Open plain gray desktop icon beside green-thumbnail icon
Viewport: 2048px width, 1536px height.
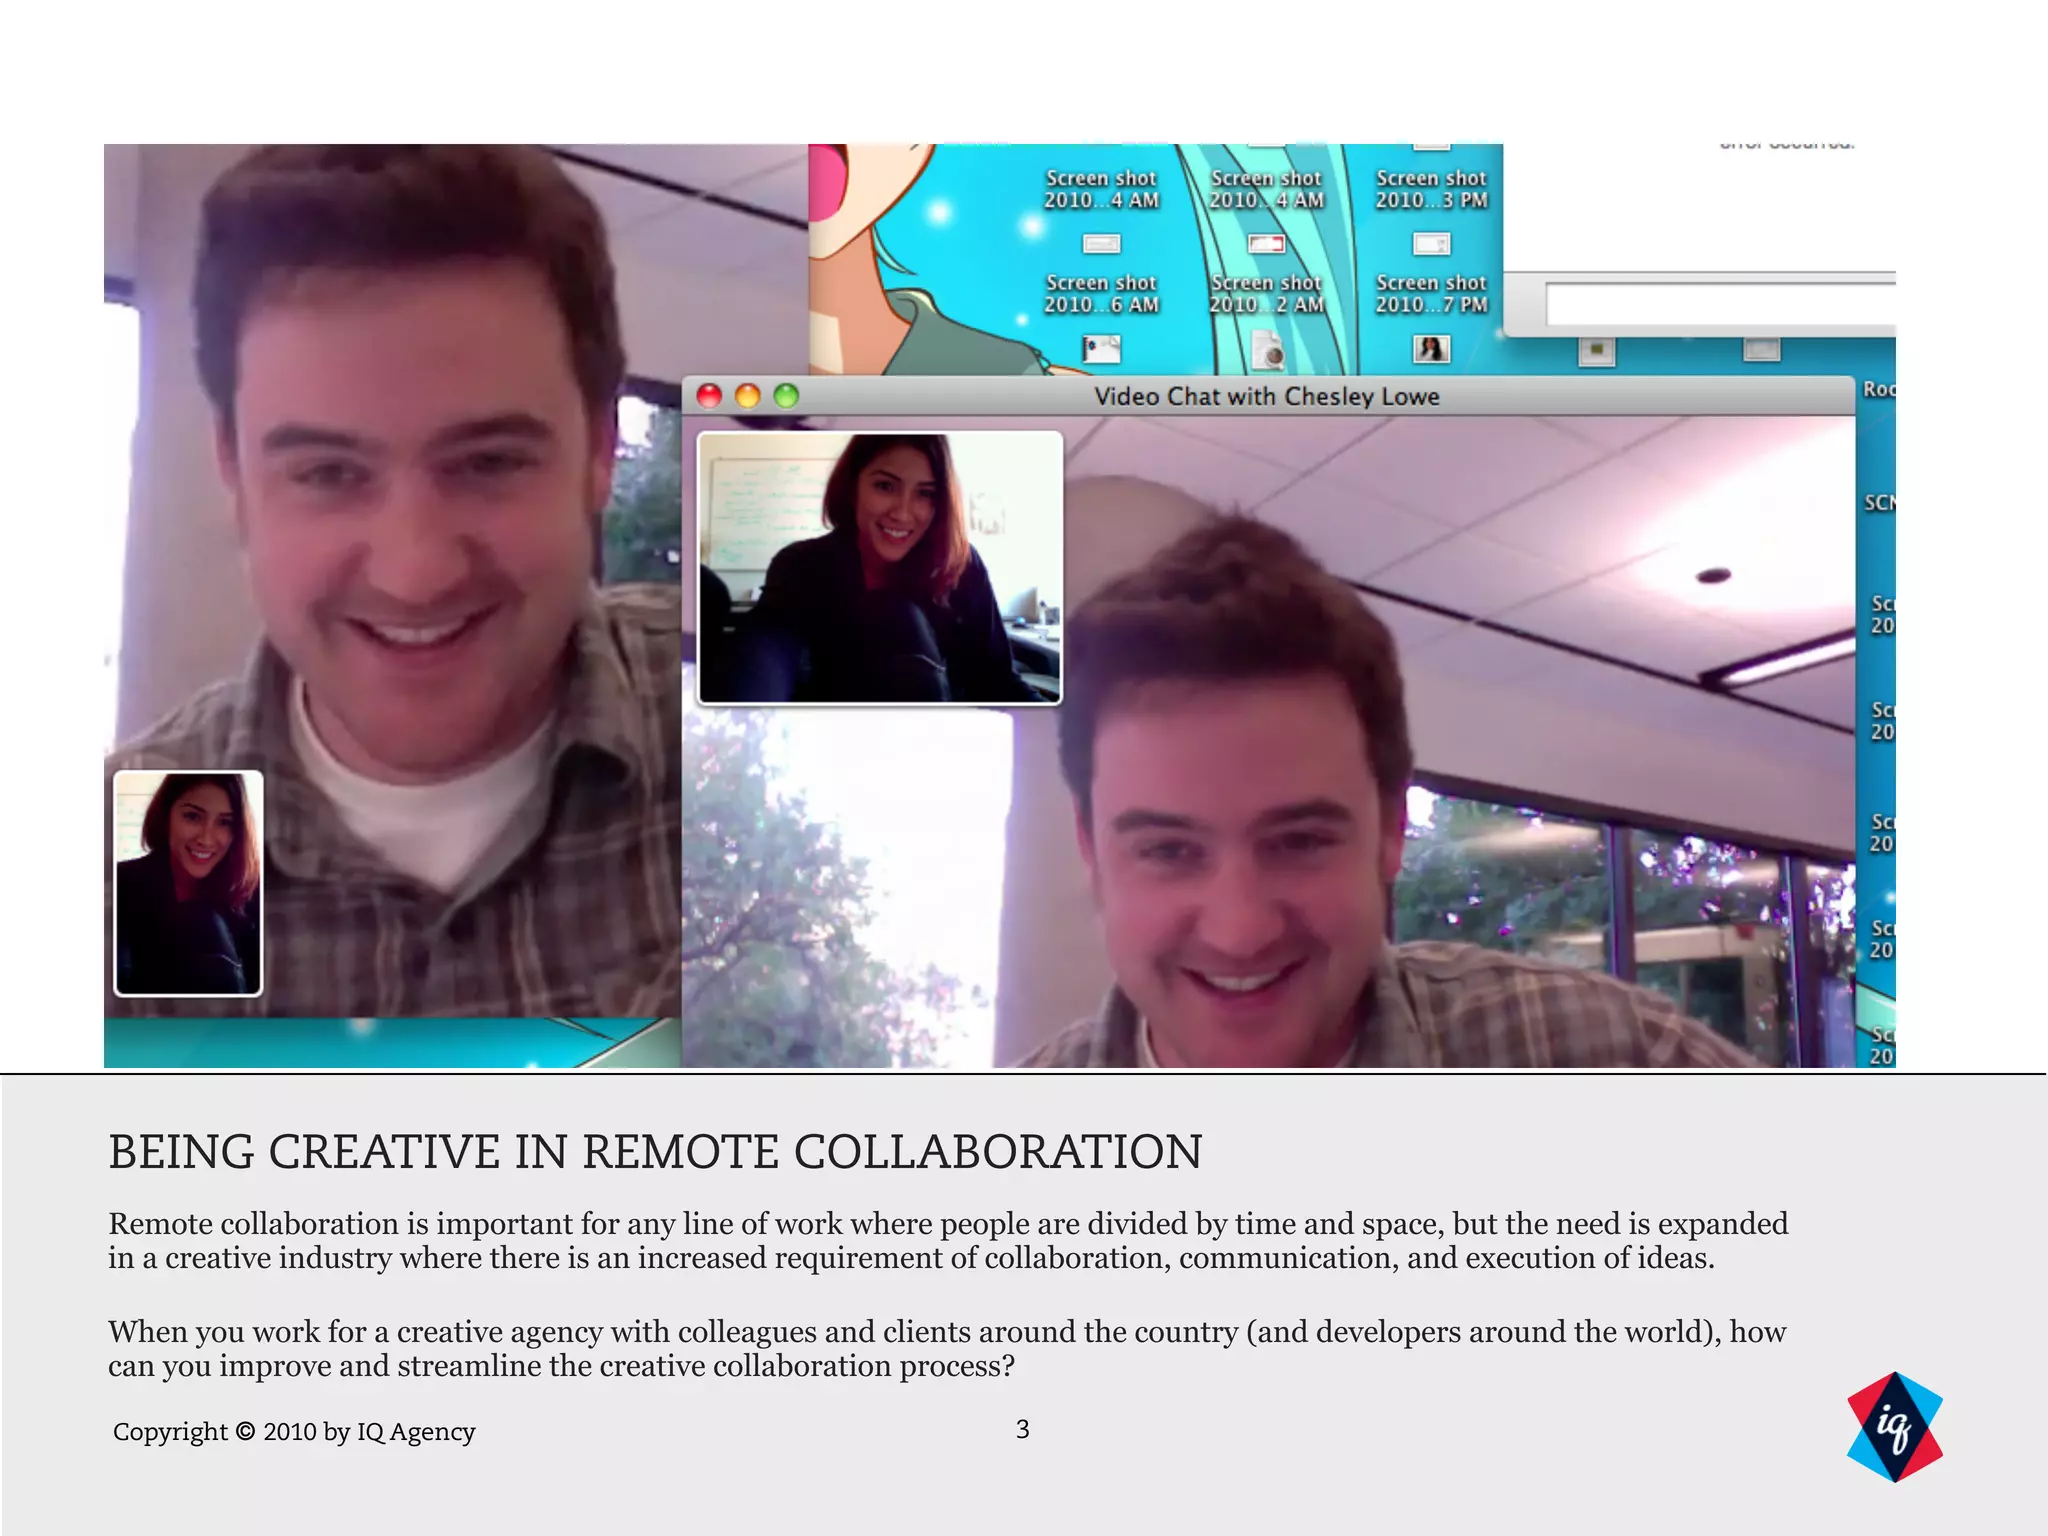click(1762, 349)
